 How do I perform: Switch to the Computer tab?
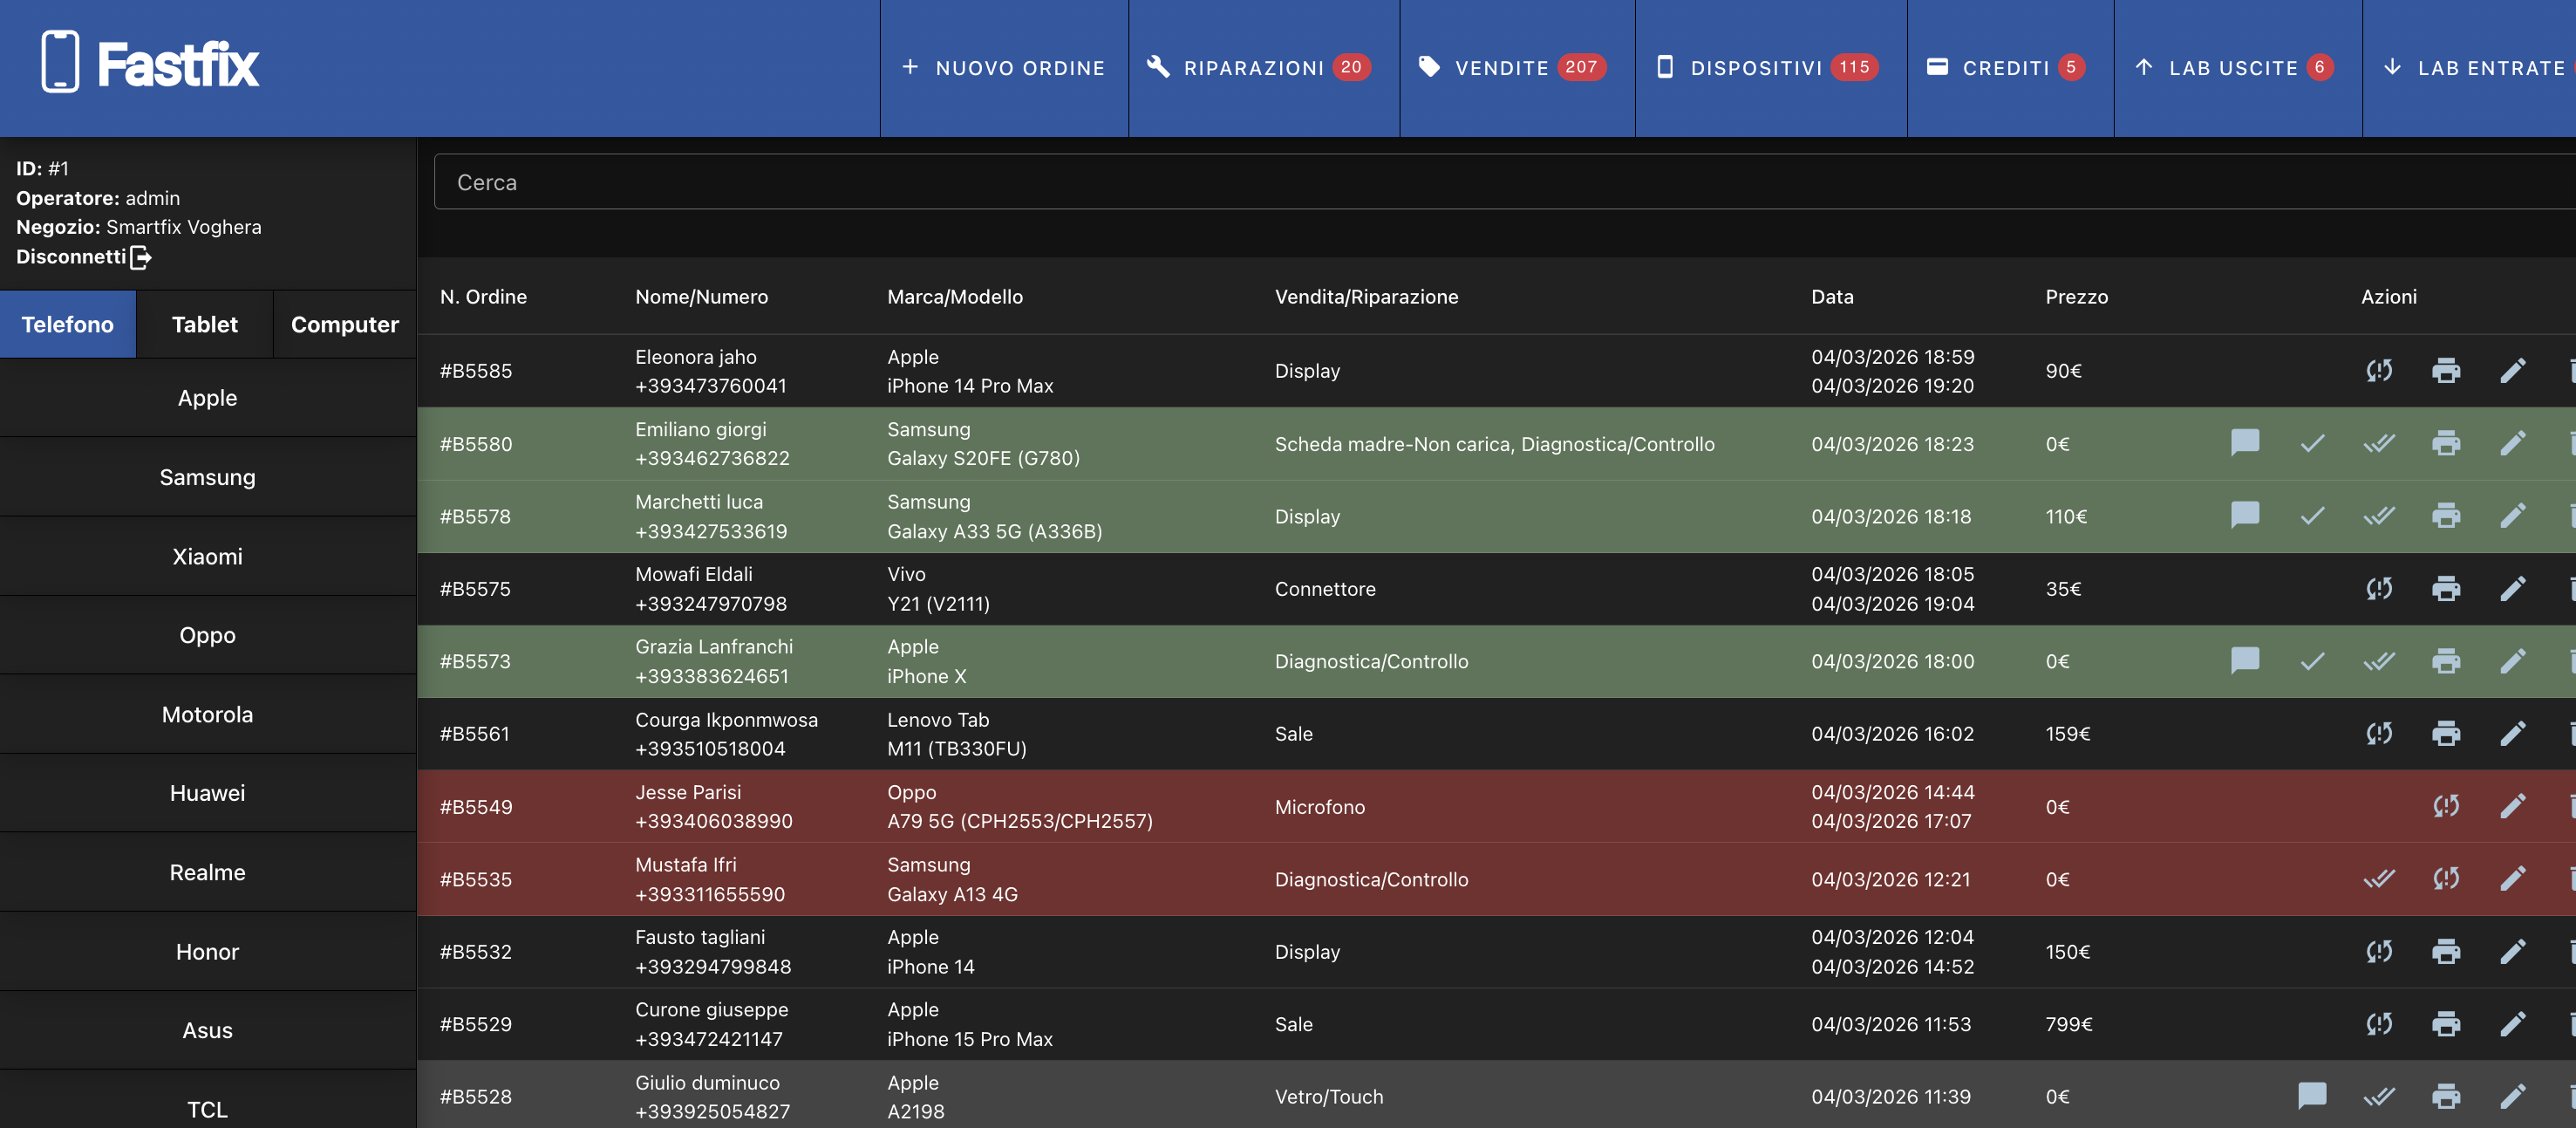tap(344, 324)
